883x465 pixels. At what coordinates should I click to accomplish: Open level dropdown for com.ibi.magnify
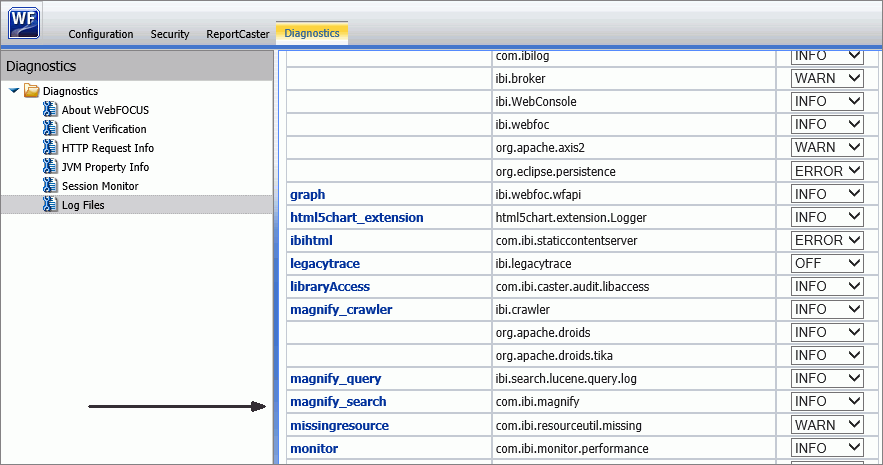[x=827, y=402]
